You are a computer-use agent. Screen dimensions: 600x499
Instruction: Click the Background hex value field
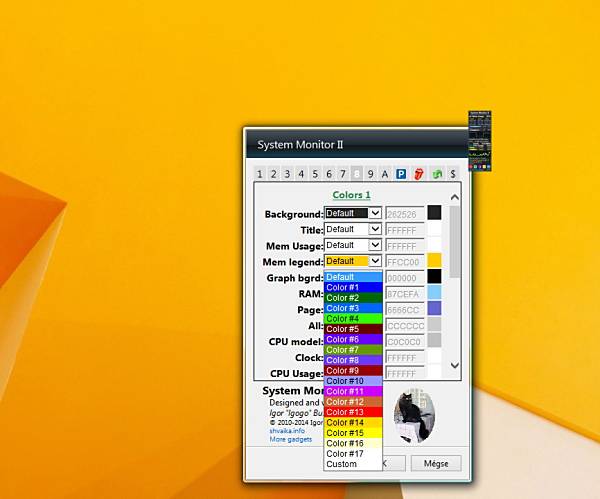pos(405,214)
